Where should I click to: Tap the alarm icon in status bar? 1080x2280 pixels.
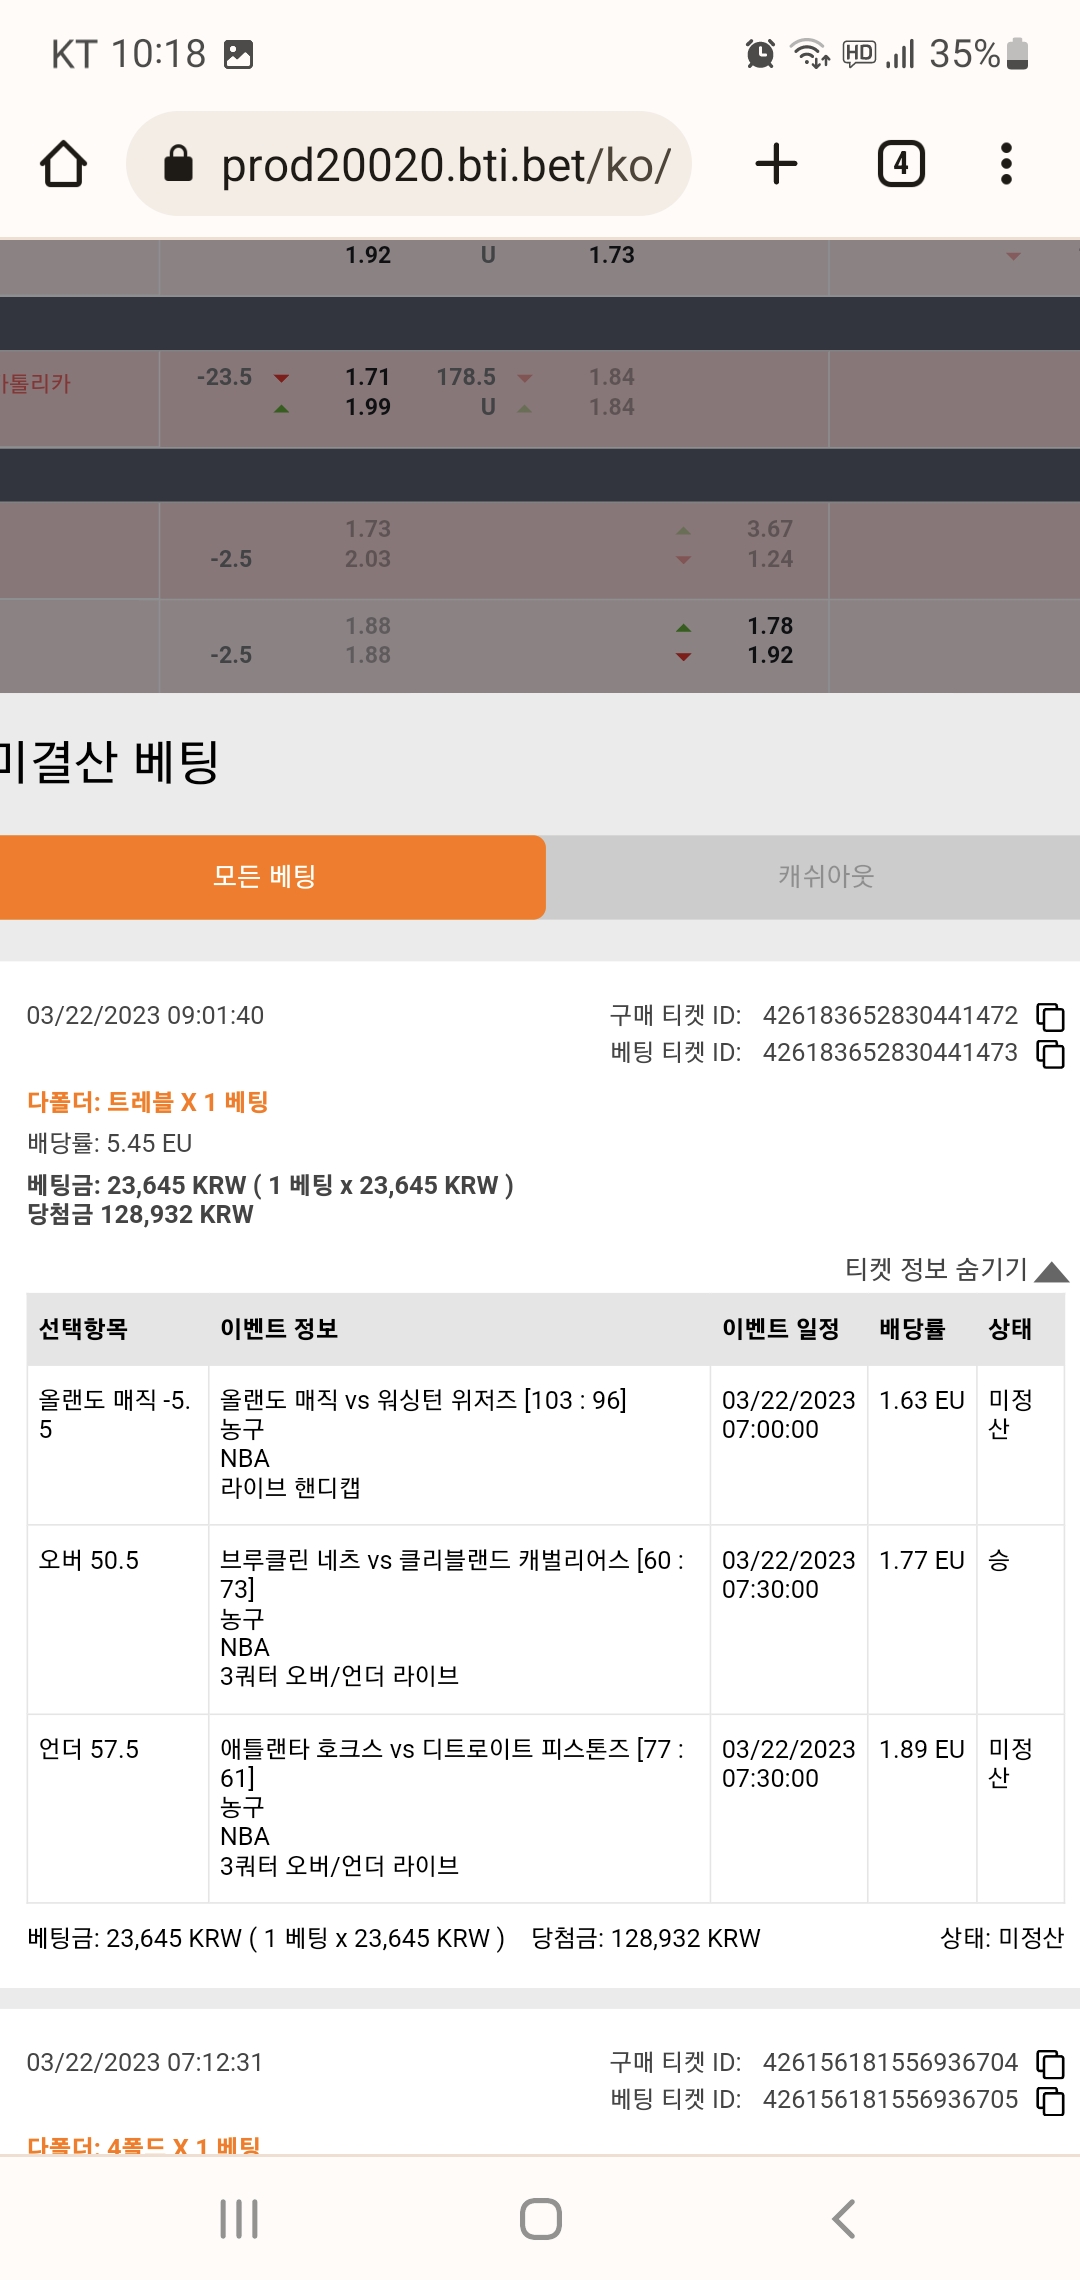pyautogui.click(x=760, y=54)
